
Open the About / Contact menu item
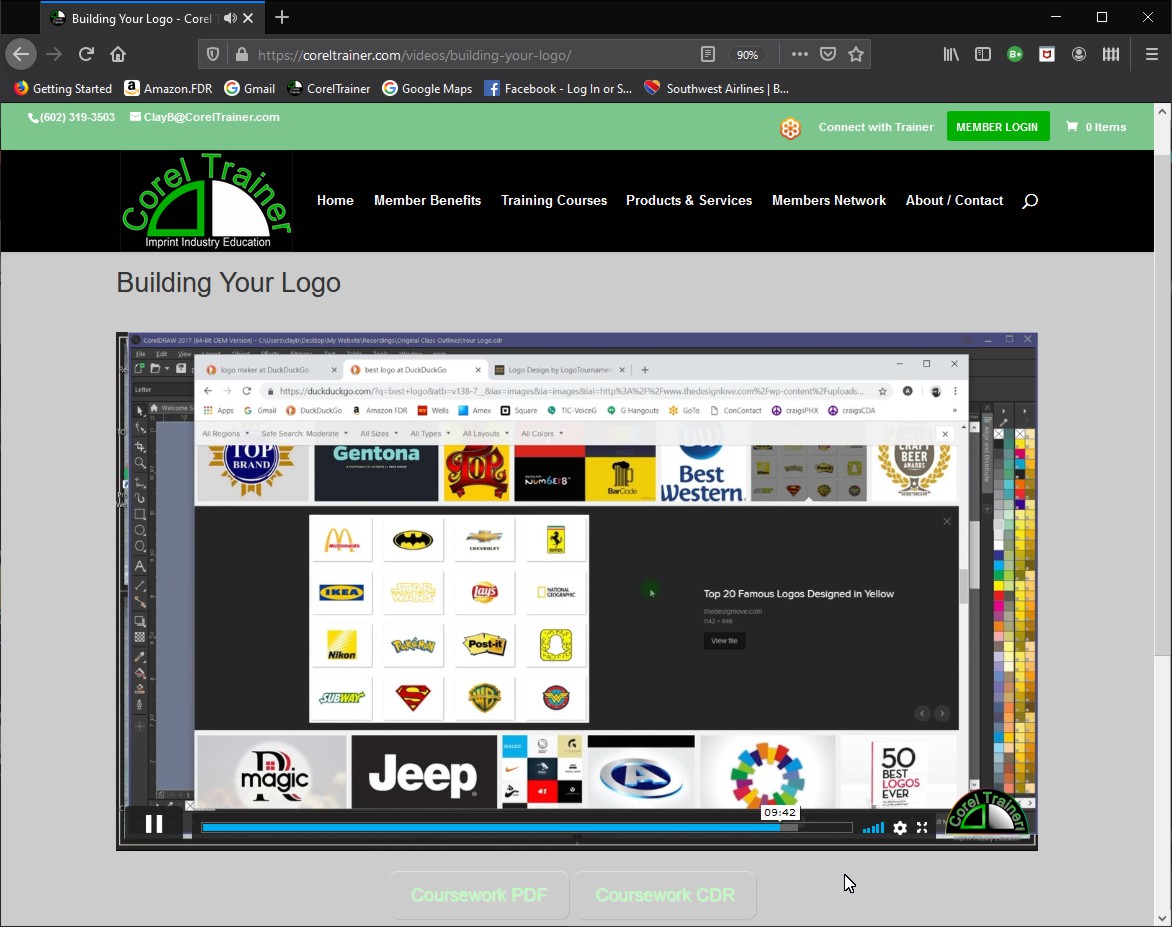pos(954,200)
